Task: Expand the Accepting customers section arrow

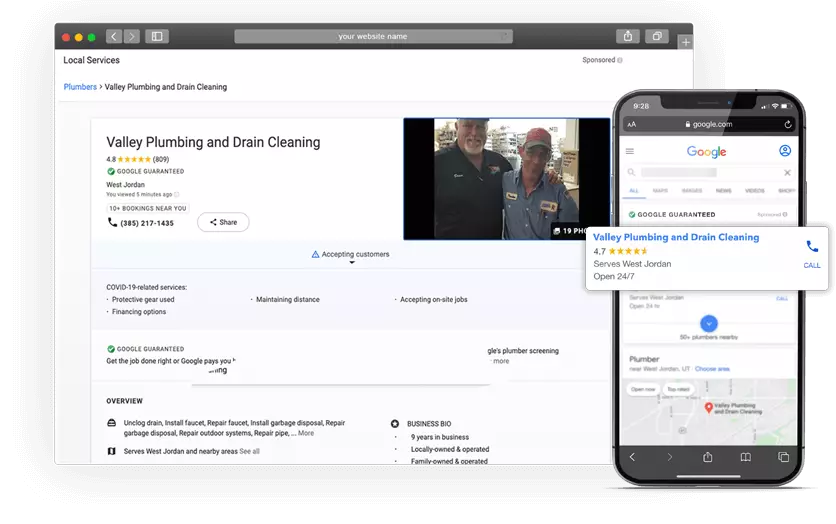Action: click(351, 263)
